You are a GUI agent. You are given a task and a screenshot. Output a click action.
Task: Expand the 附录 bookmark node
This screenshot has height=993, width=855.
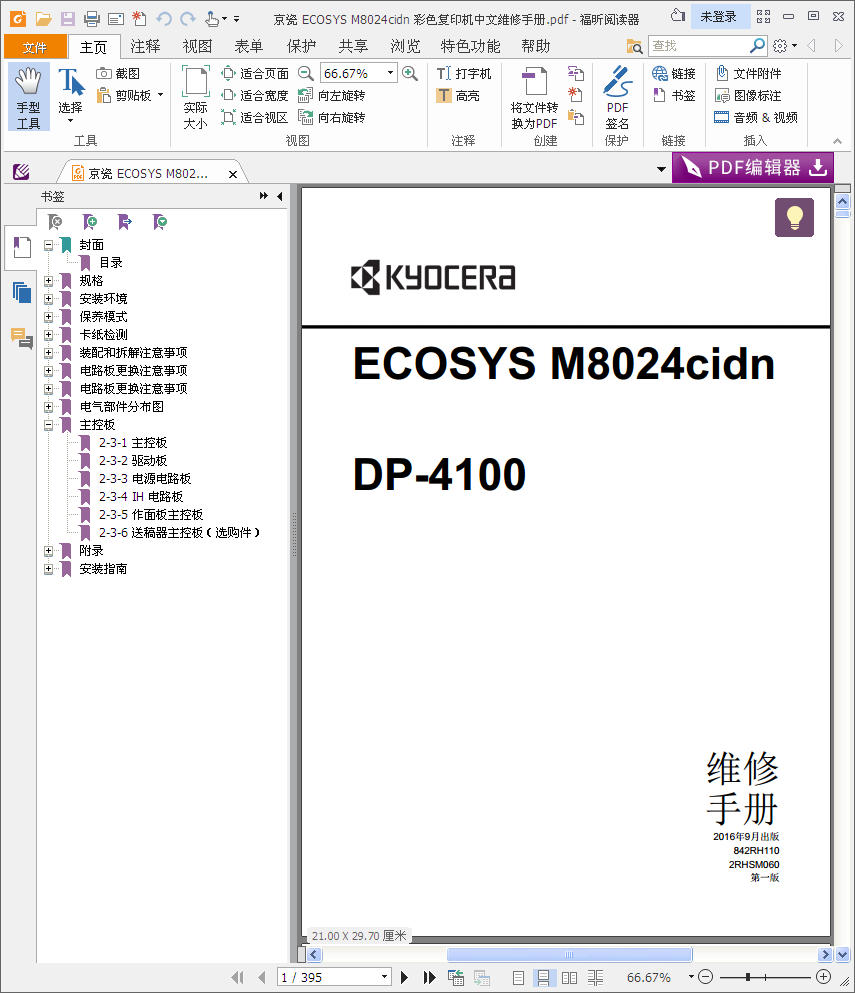(x=48, y=551)
